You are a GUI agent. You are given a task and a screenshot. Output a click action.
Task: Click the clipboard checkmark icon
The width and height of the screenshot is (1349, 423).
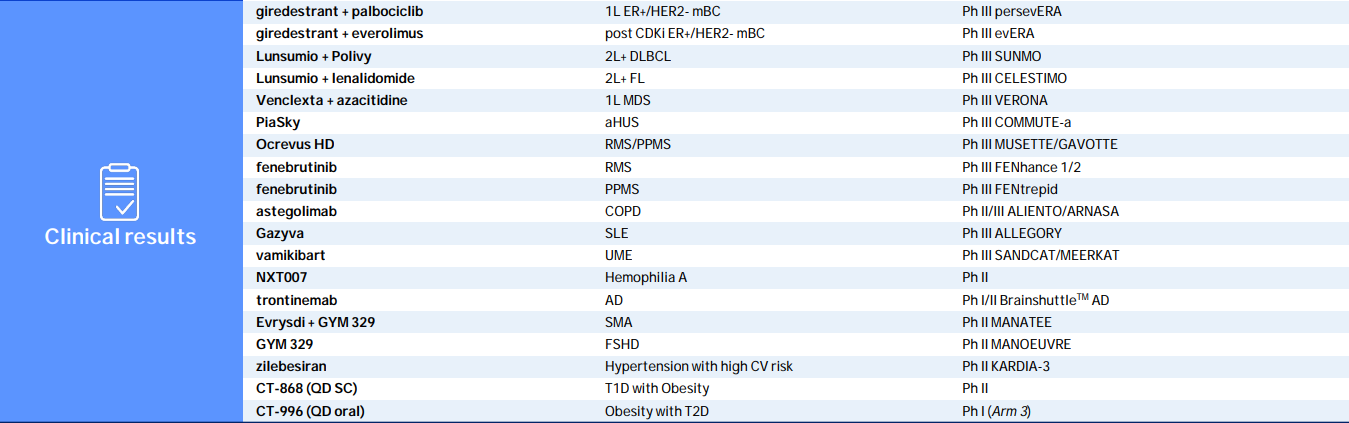tap(120, 192)
